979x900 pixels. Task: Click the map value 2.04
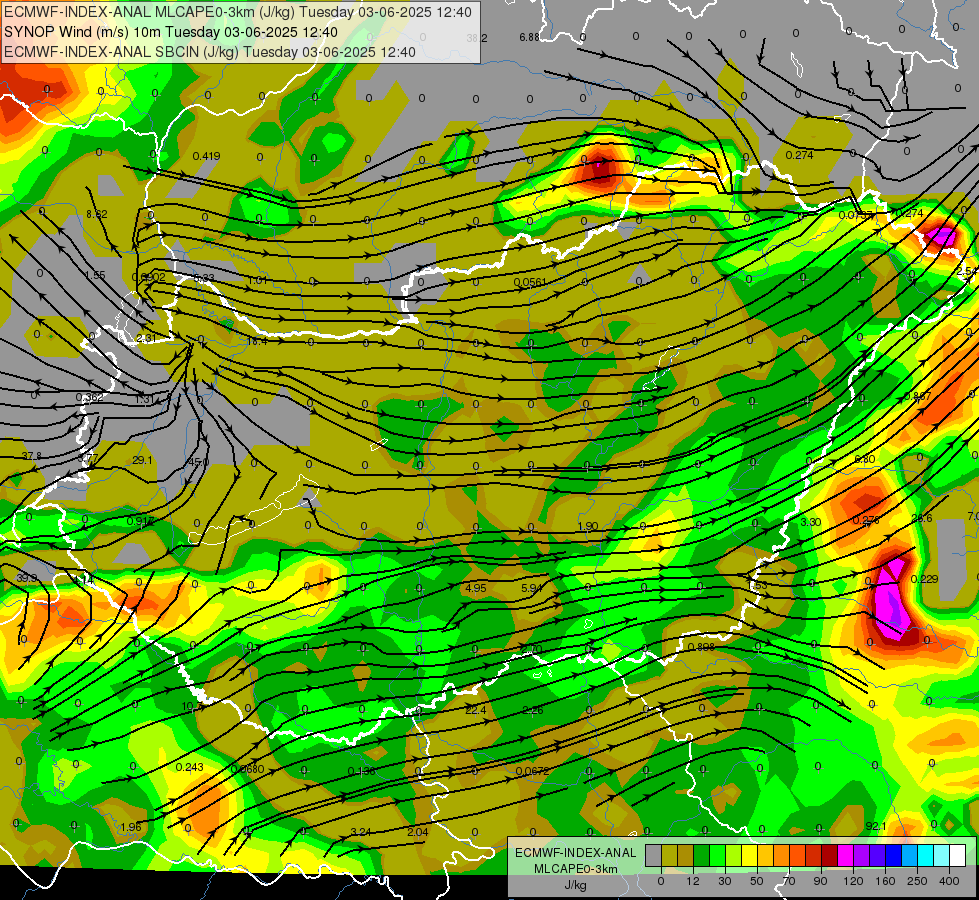click(x=418, y=832)
